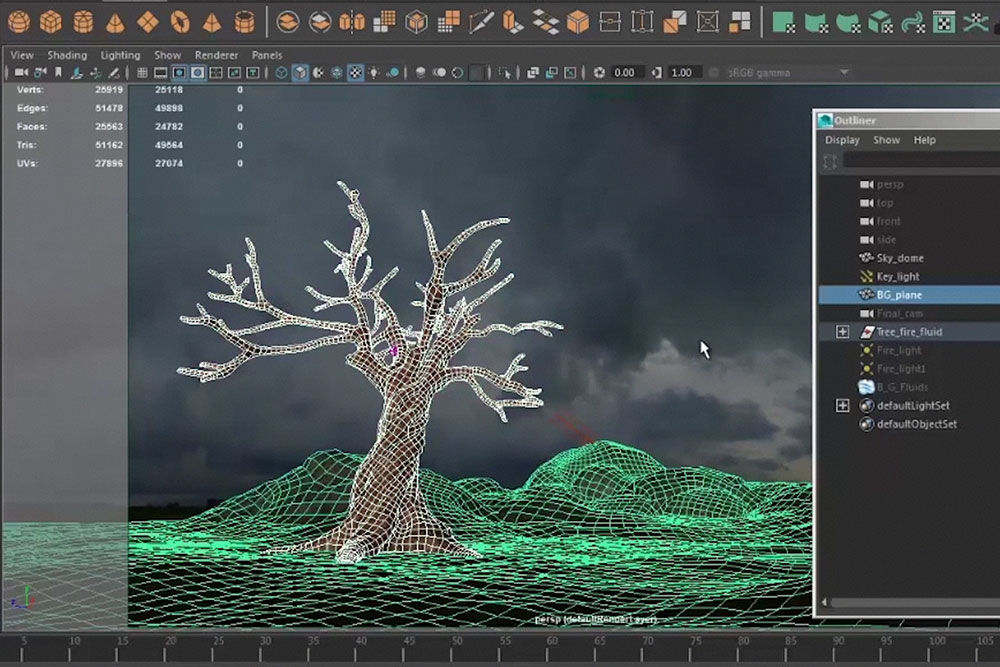Click the Select Camera panel icon

21,73
